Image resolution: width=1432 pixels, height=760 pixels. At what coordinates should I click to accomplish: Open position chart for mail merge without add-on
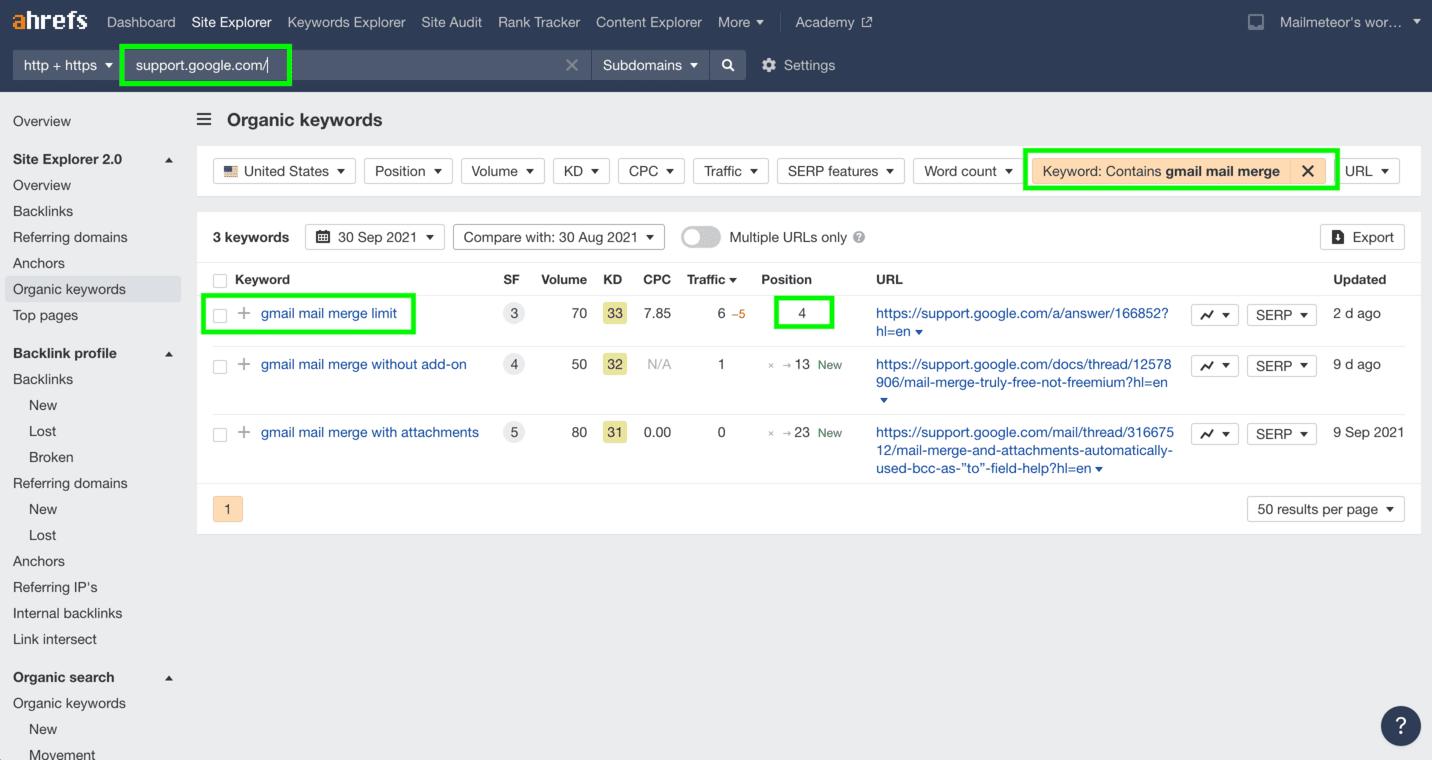tap(1215, 366)
